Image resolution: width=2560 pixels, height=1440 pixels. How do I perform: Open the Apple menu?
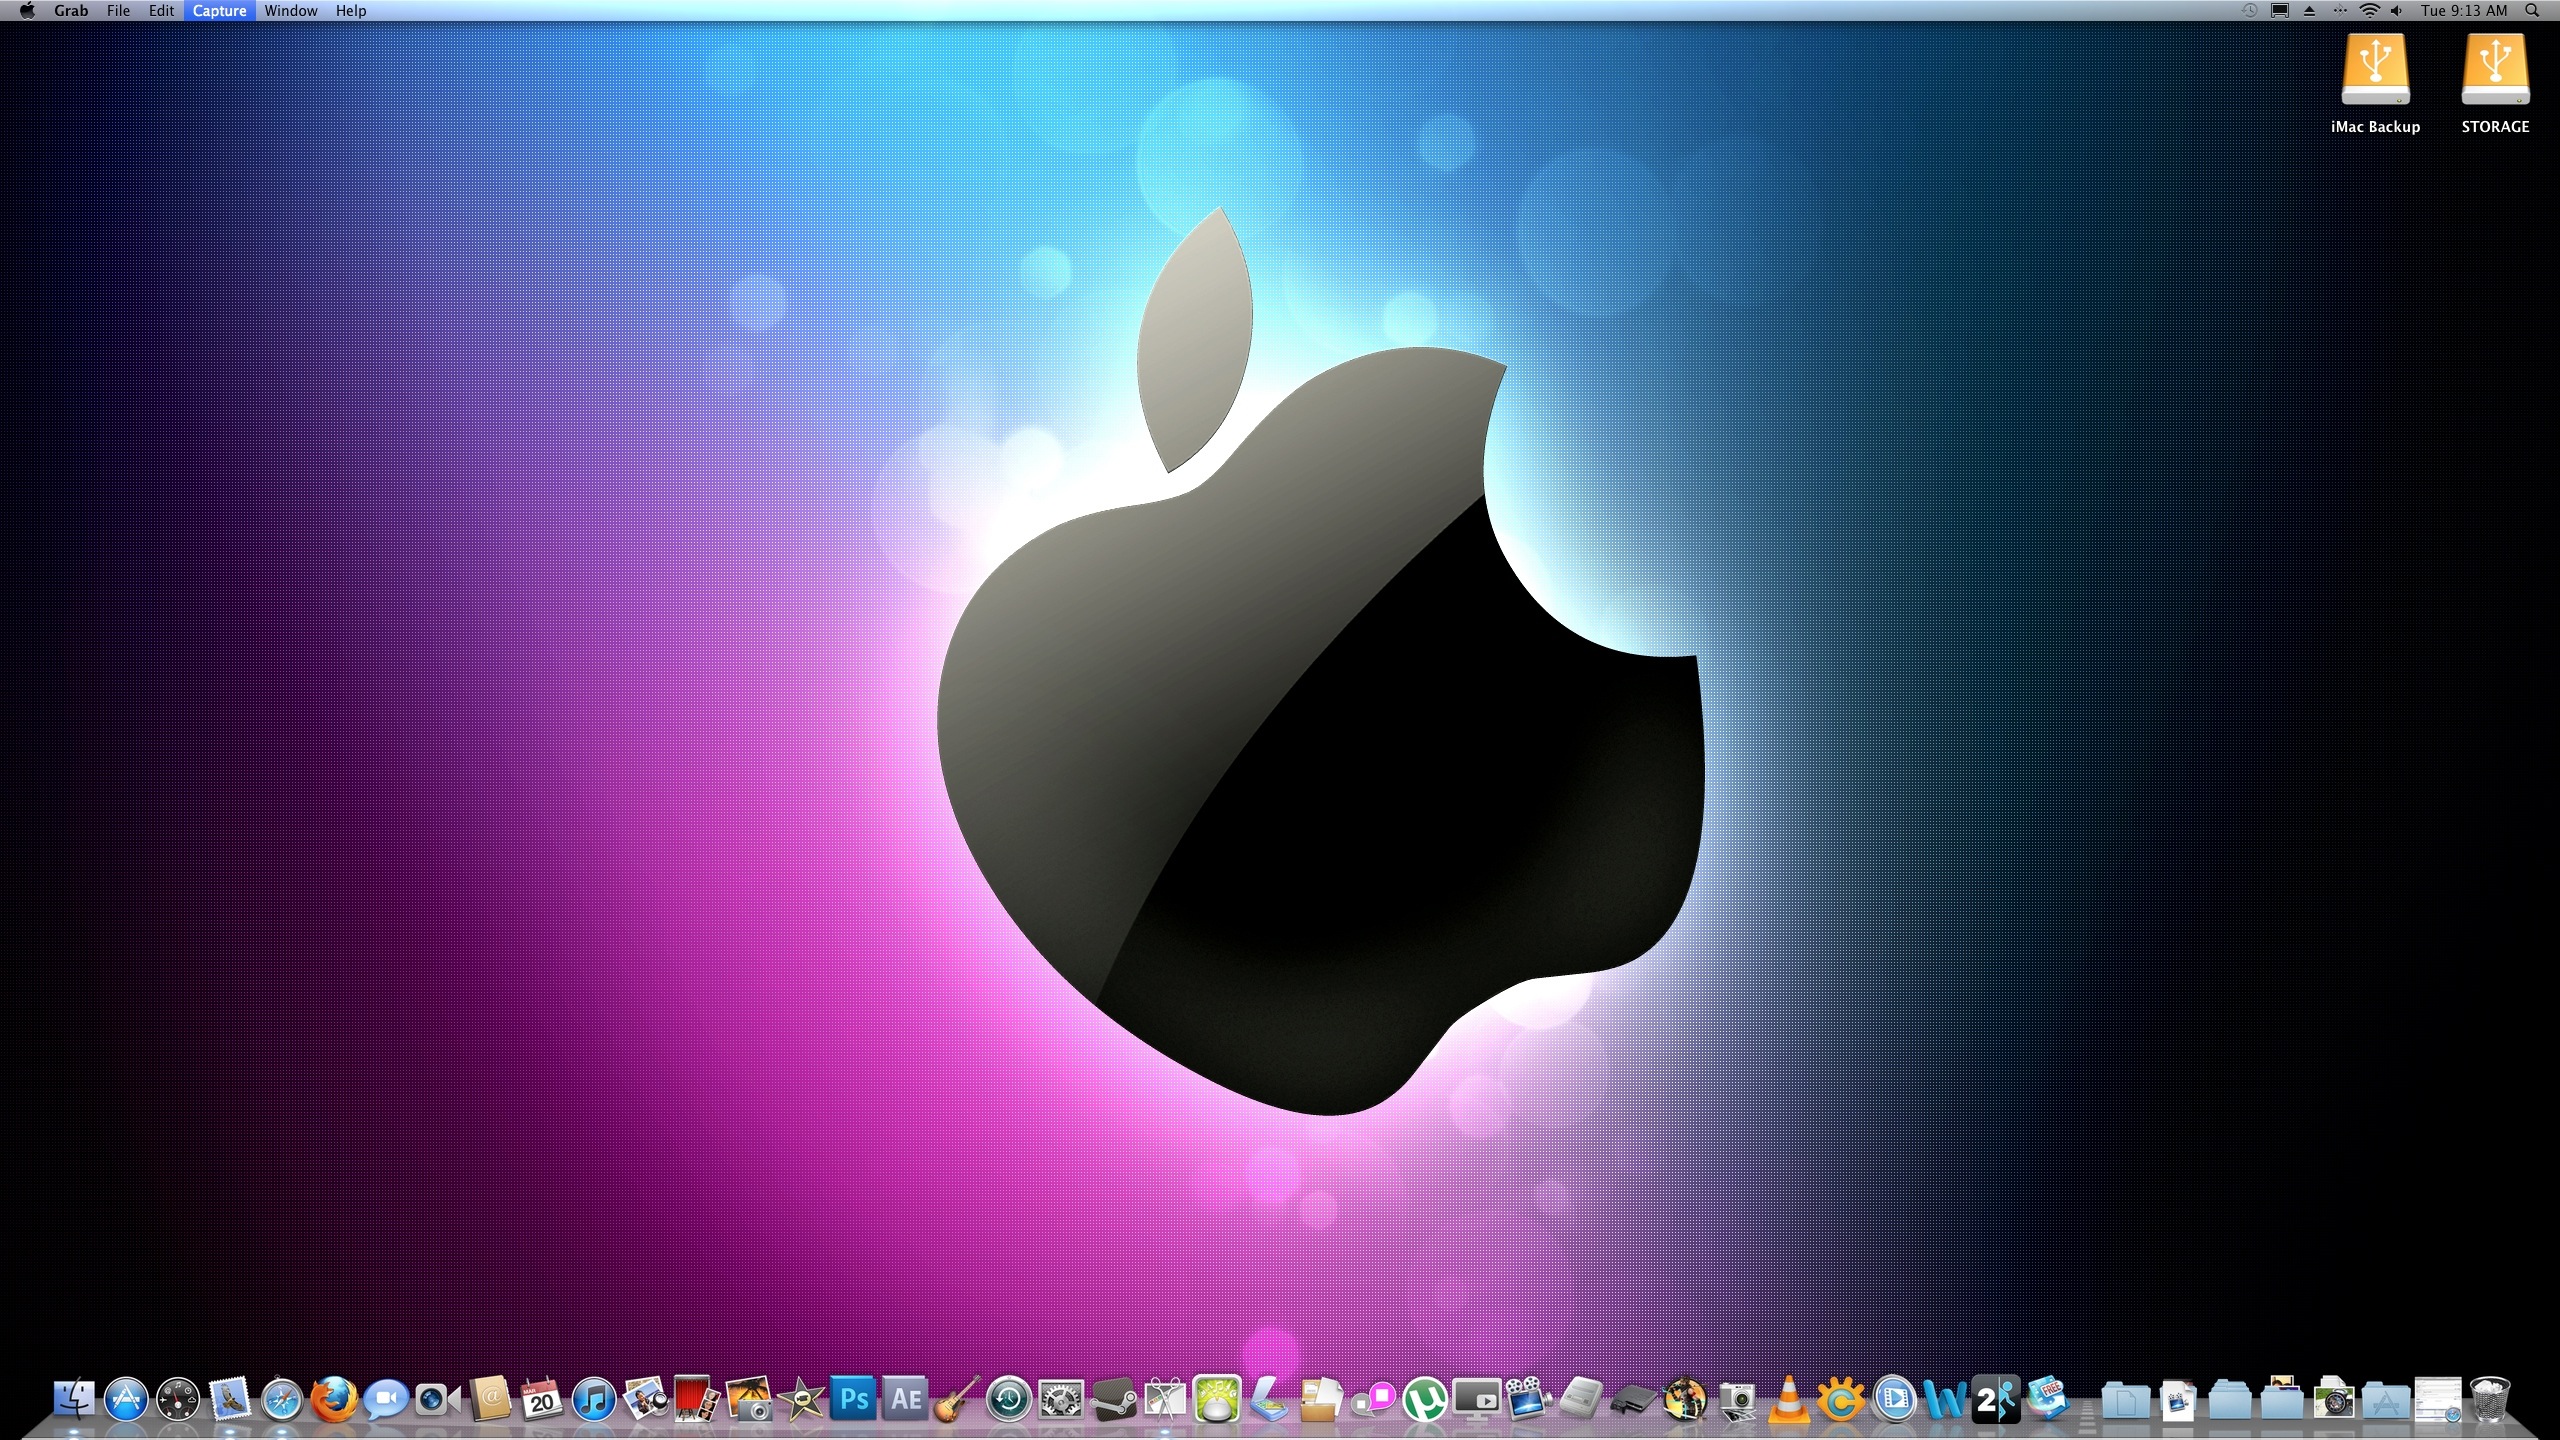[x=27, y=11]
